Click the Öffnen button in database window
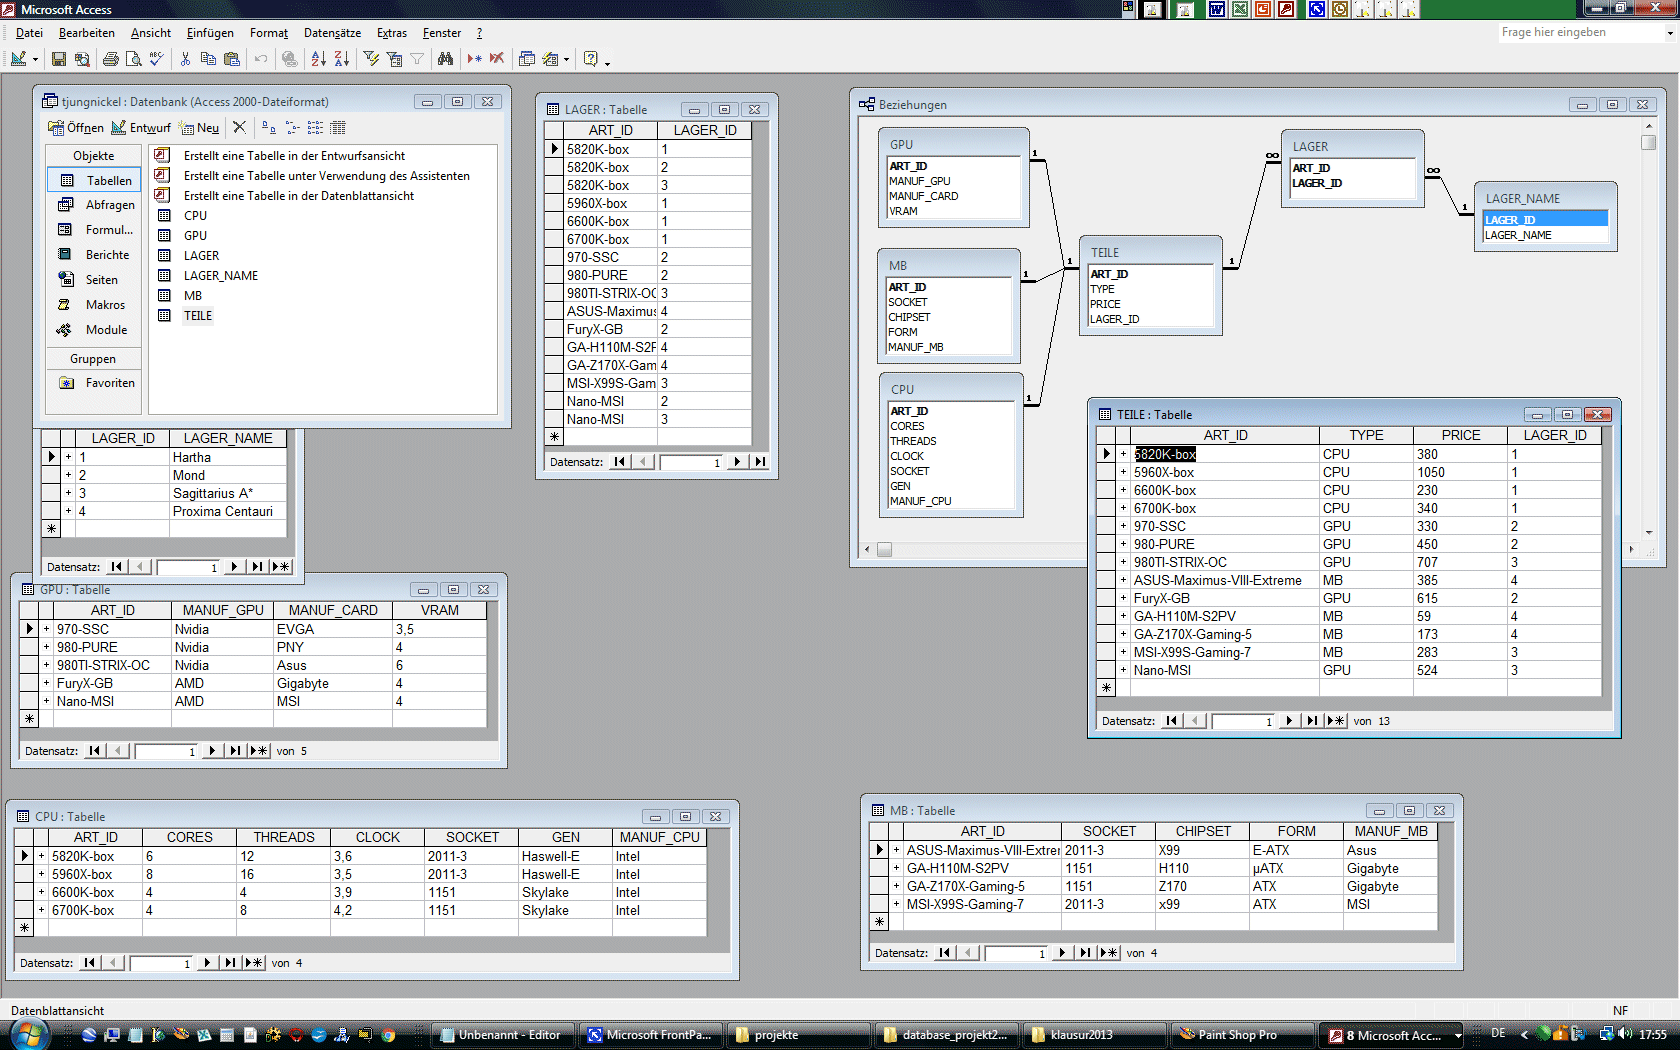 click(x=76, y=127)
